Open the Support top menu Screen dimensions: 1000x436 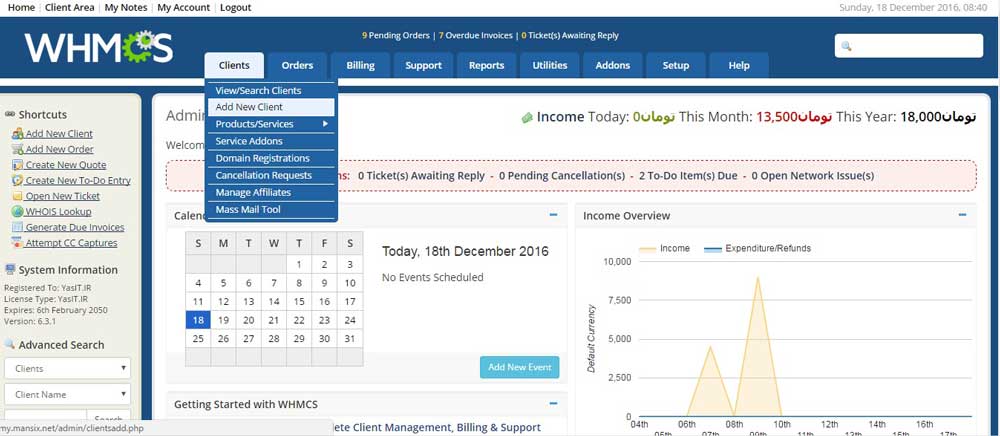pos(423,65)
